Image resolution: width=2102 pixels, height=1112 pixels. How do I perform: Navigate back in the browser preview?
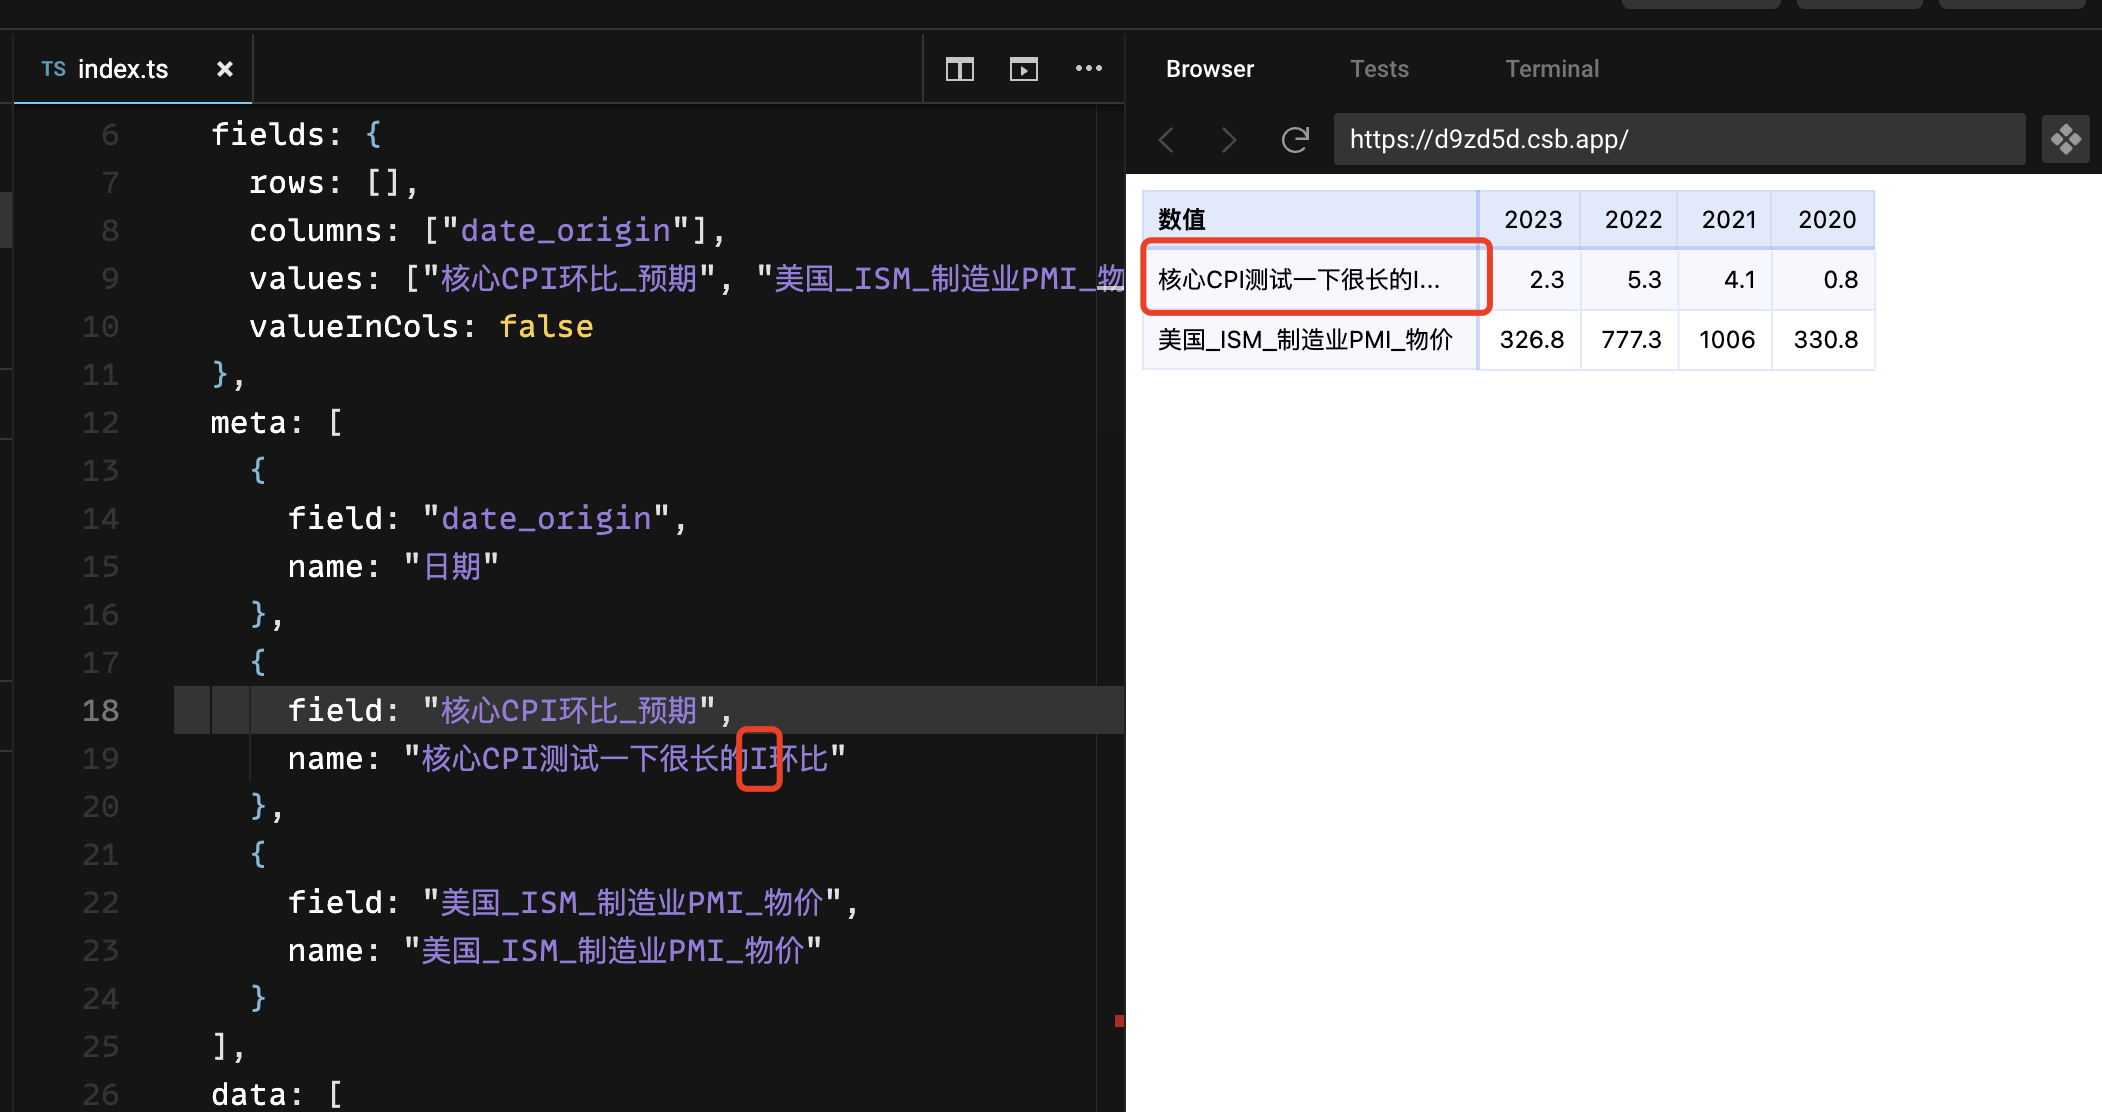[x=1165, y=140]
